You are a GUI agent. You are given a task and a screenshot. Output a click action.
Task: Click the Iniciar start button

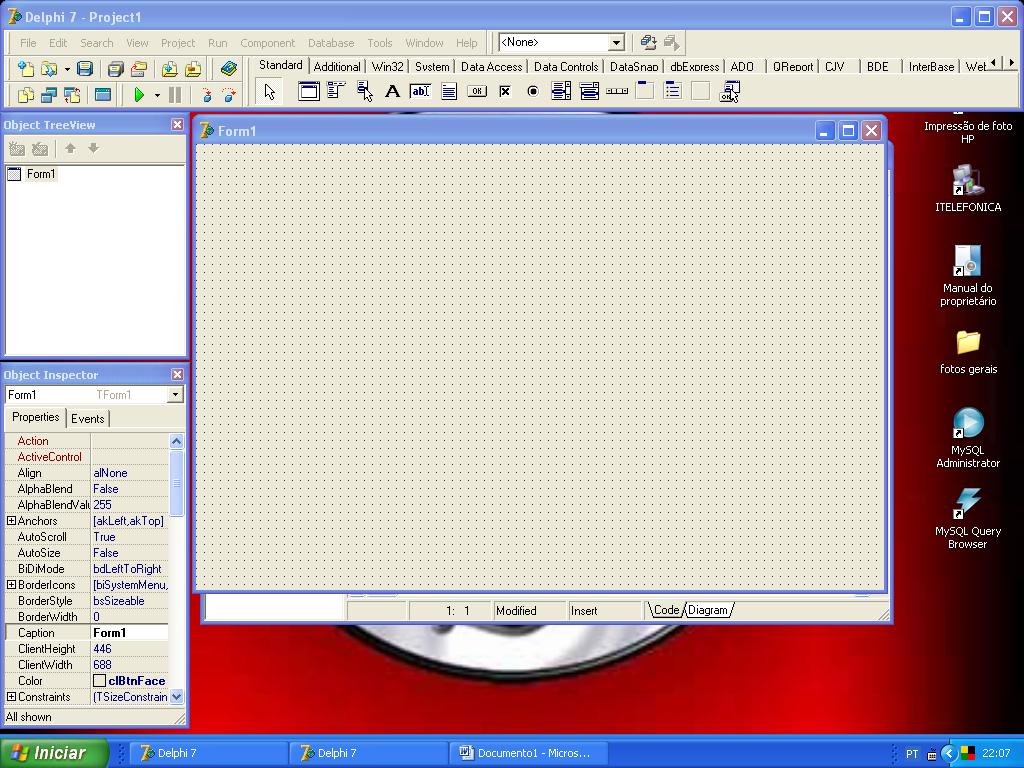pyautogui.click(x=54, y=753)
